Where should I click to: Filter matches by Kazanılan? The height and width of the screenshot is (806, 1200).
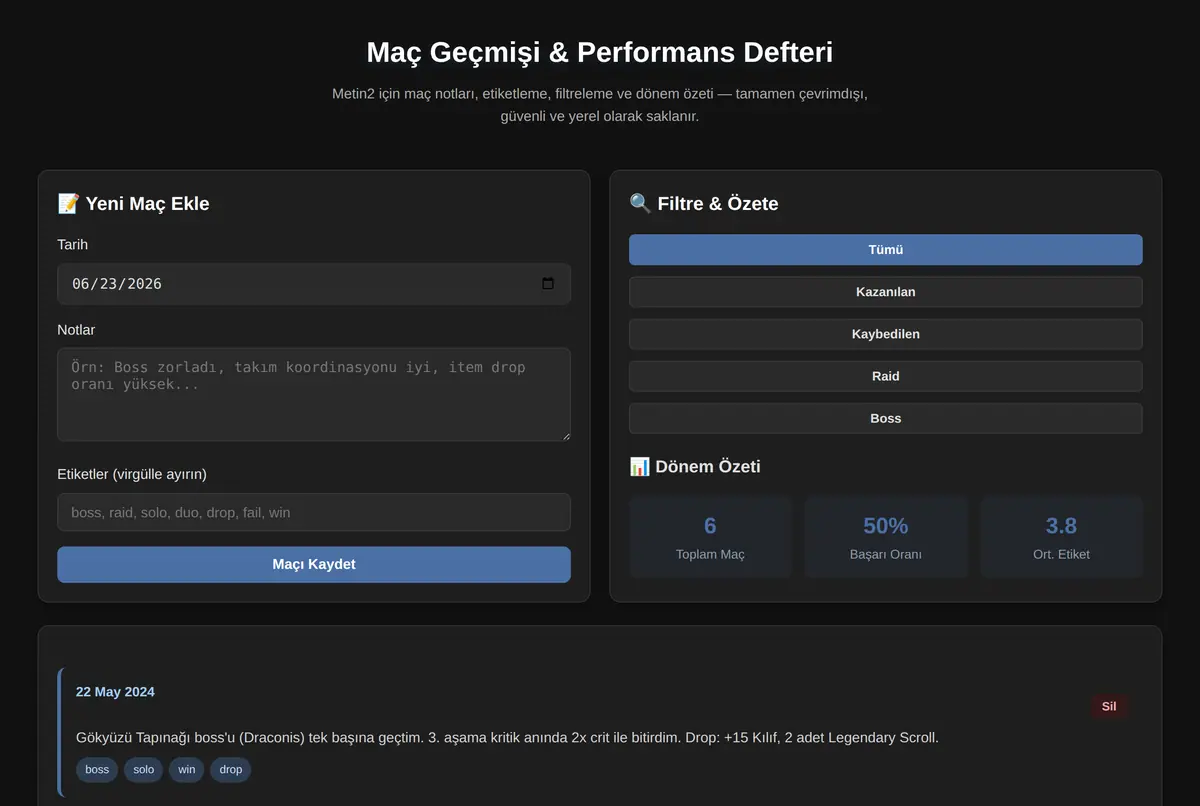[886, 292]
